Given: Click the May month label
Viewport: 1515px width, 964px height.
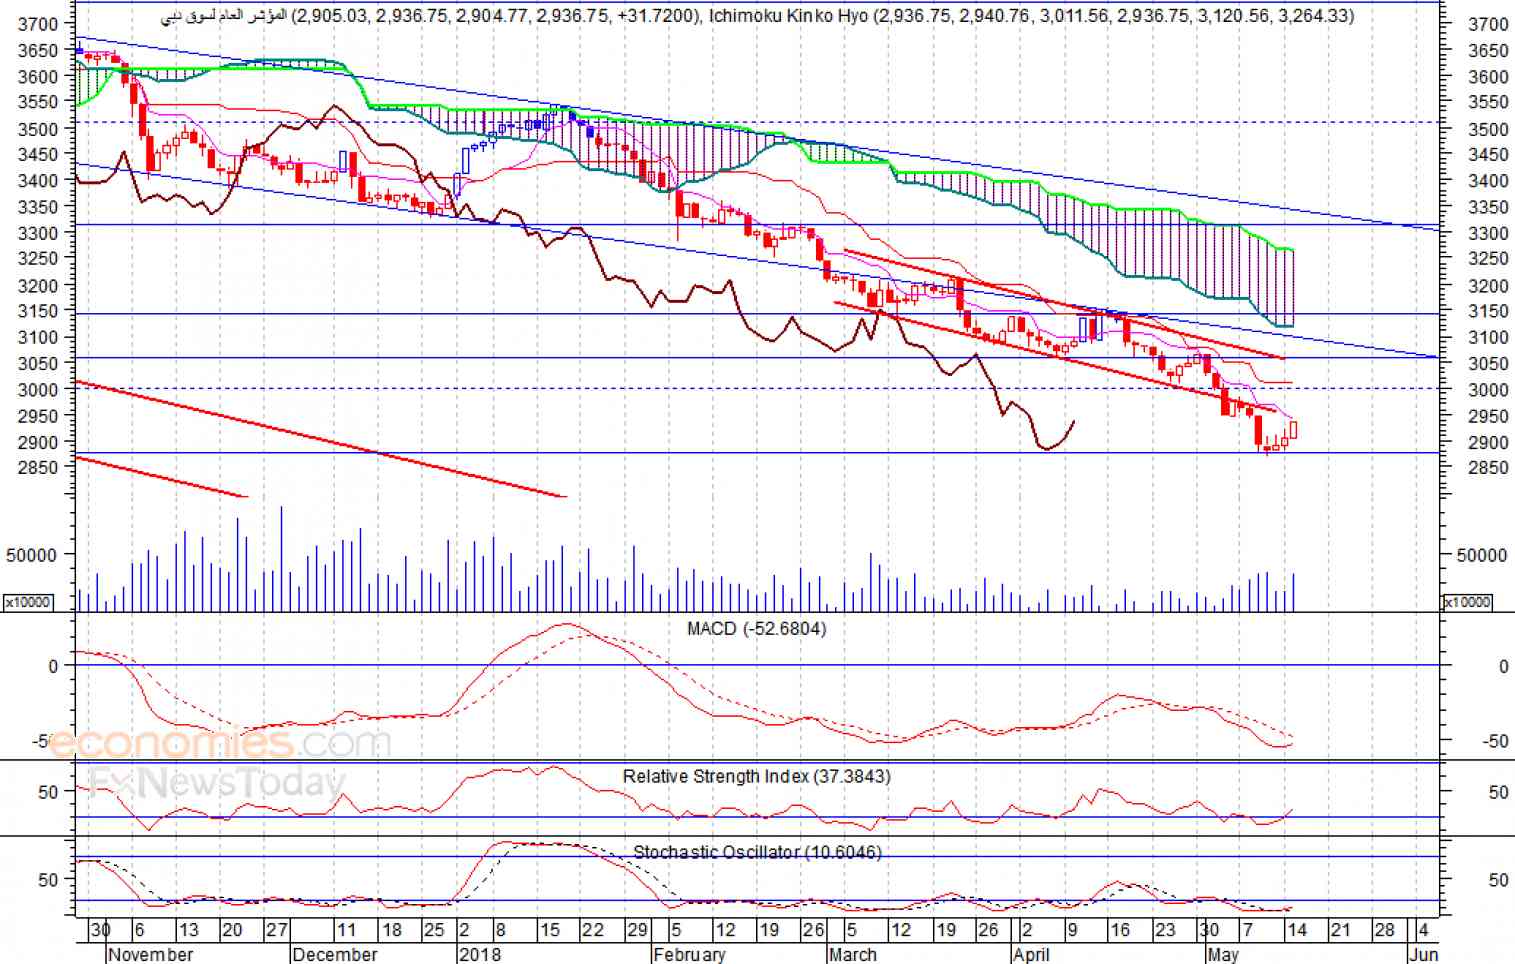Looking at the screenshot, I should click(x=1223, y=954).
